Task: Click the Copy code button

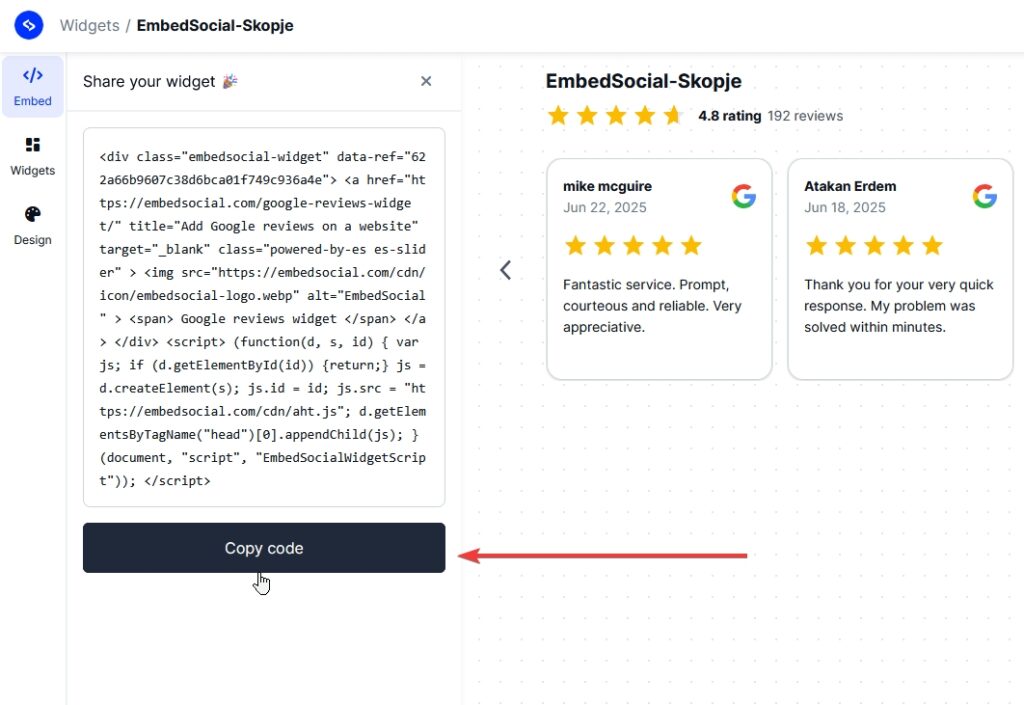Action: (x=263, y=548)
